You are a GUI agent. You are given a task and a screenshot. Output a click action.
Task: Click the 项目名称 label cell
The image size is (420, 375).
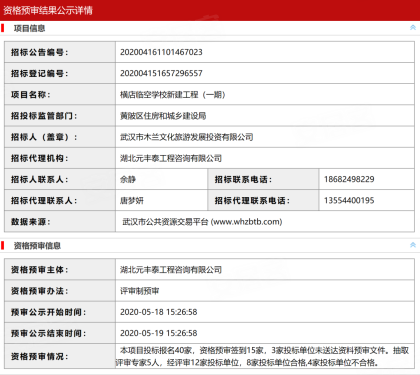pyautogui.click(x=60, y=95)
